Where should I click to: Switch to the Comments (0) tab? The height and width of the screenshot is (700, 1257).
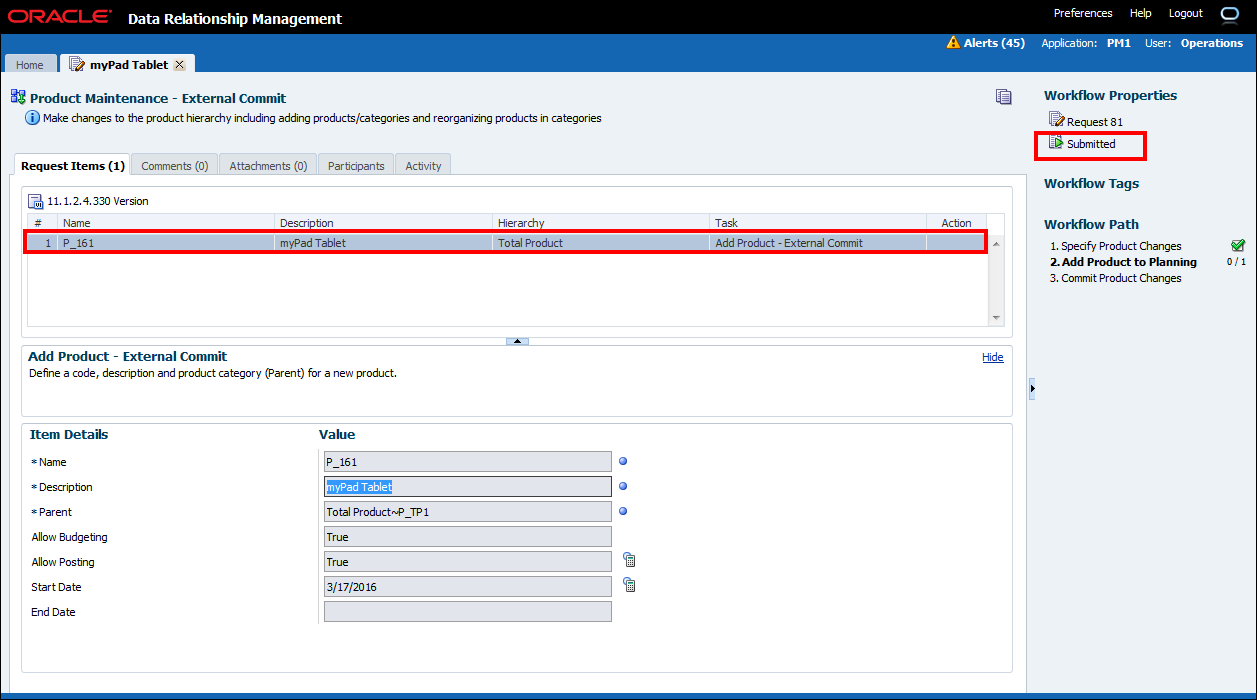click(x=175, y=166)
